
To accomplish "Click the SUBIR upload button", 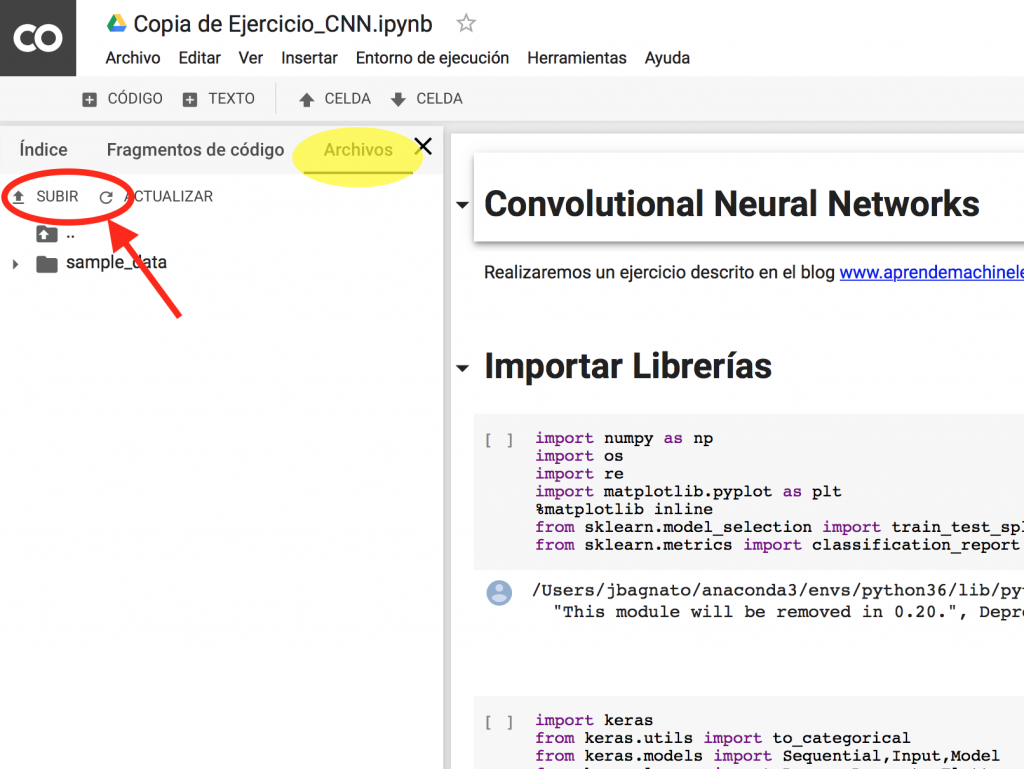I will (x=48, y=196).
